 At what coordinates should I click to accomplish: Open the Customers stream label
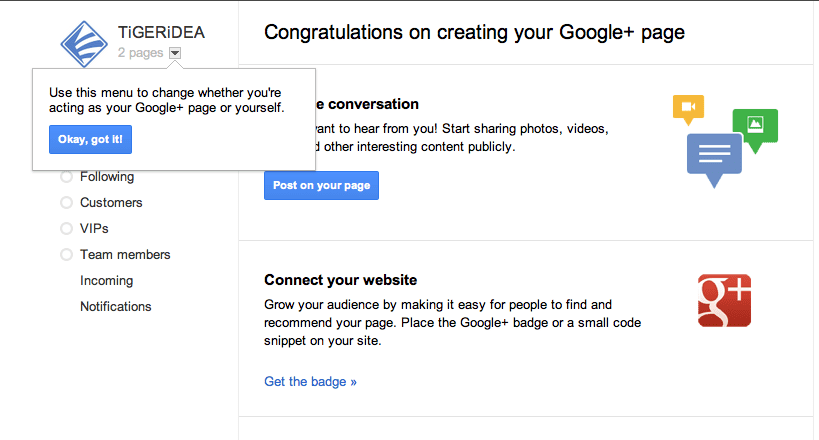(111, 202)
